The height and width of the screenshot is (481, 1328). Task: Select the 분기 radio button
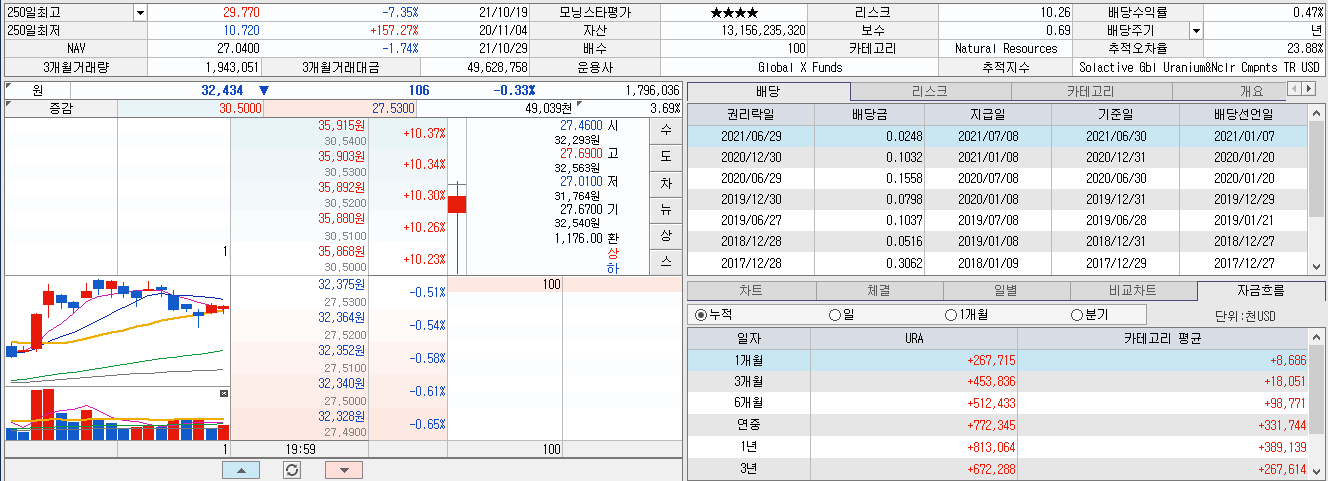pos(1077,315)
